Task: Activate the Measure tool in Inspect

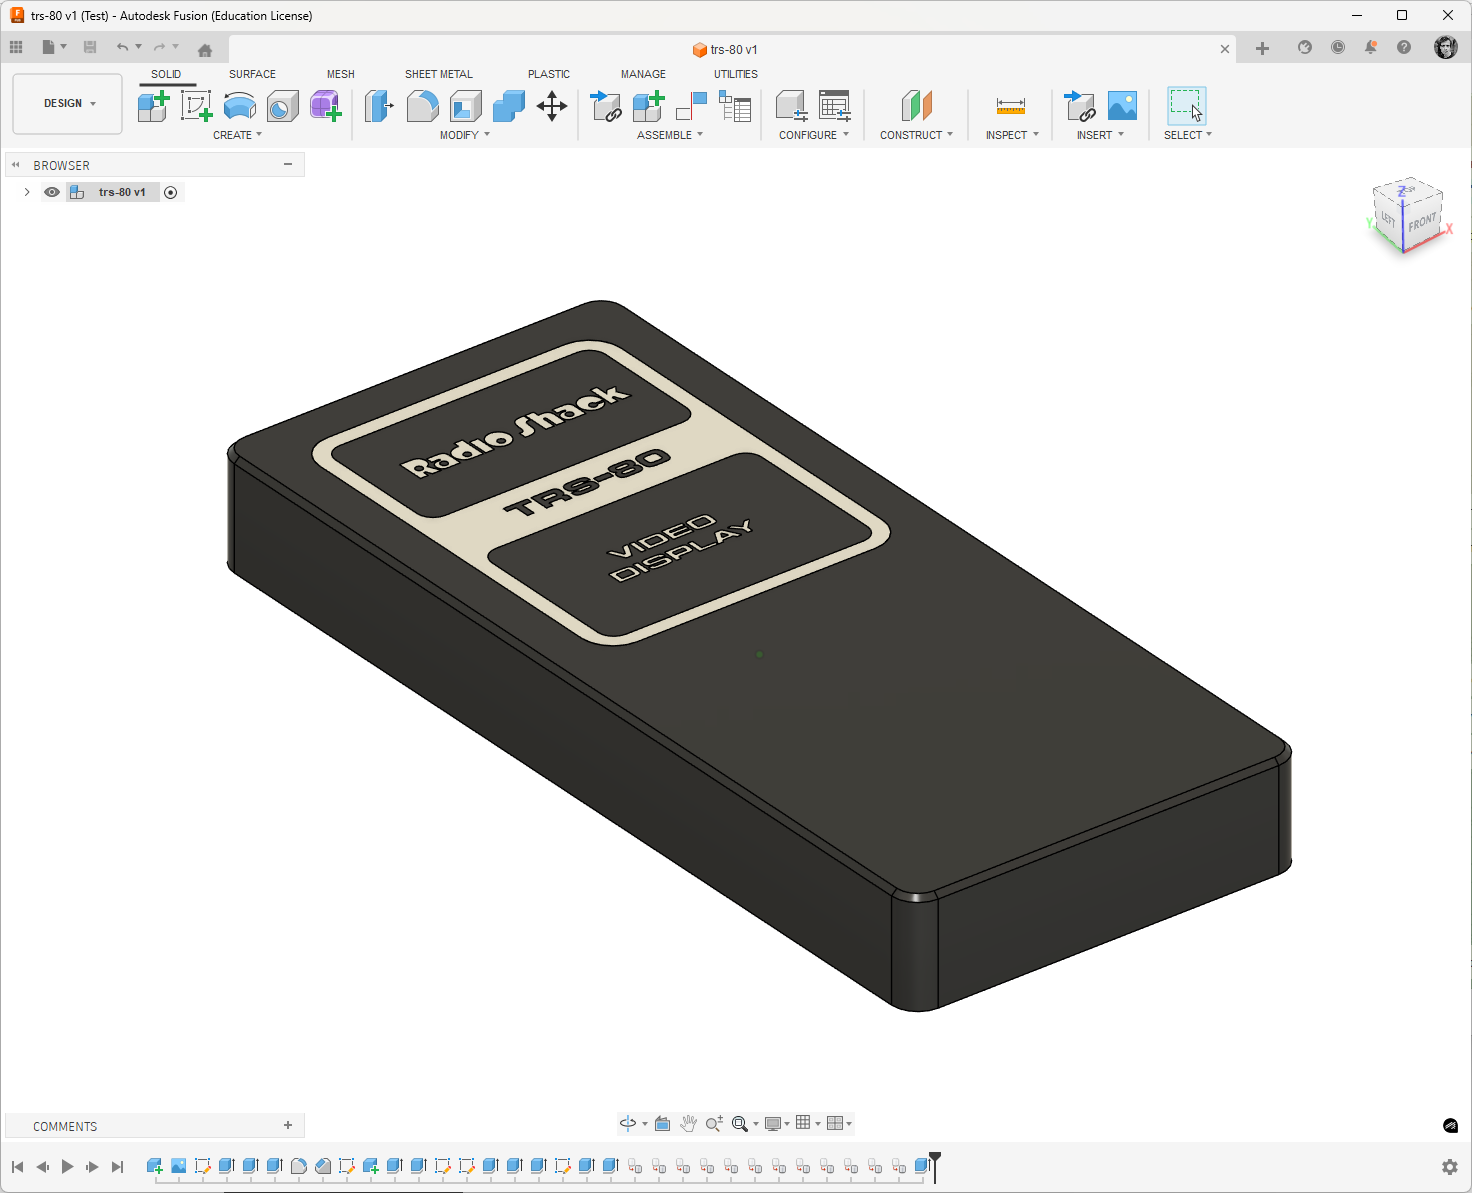Action: click(x=1011, y=106)
